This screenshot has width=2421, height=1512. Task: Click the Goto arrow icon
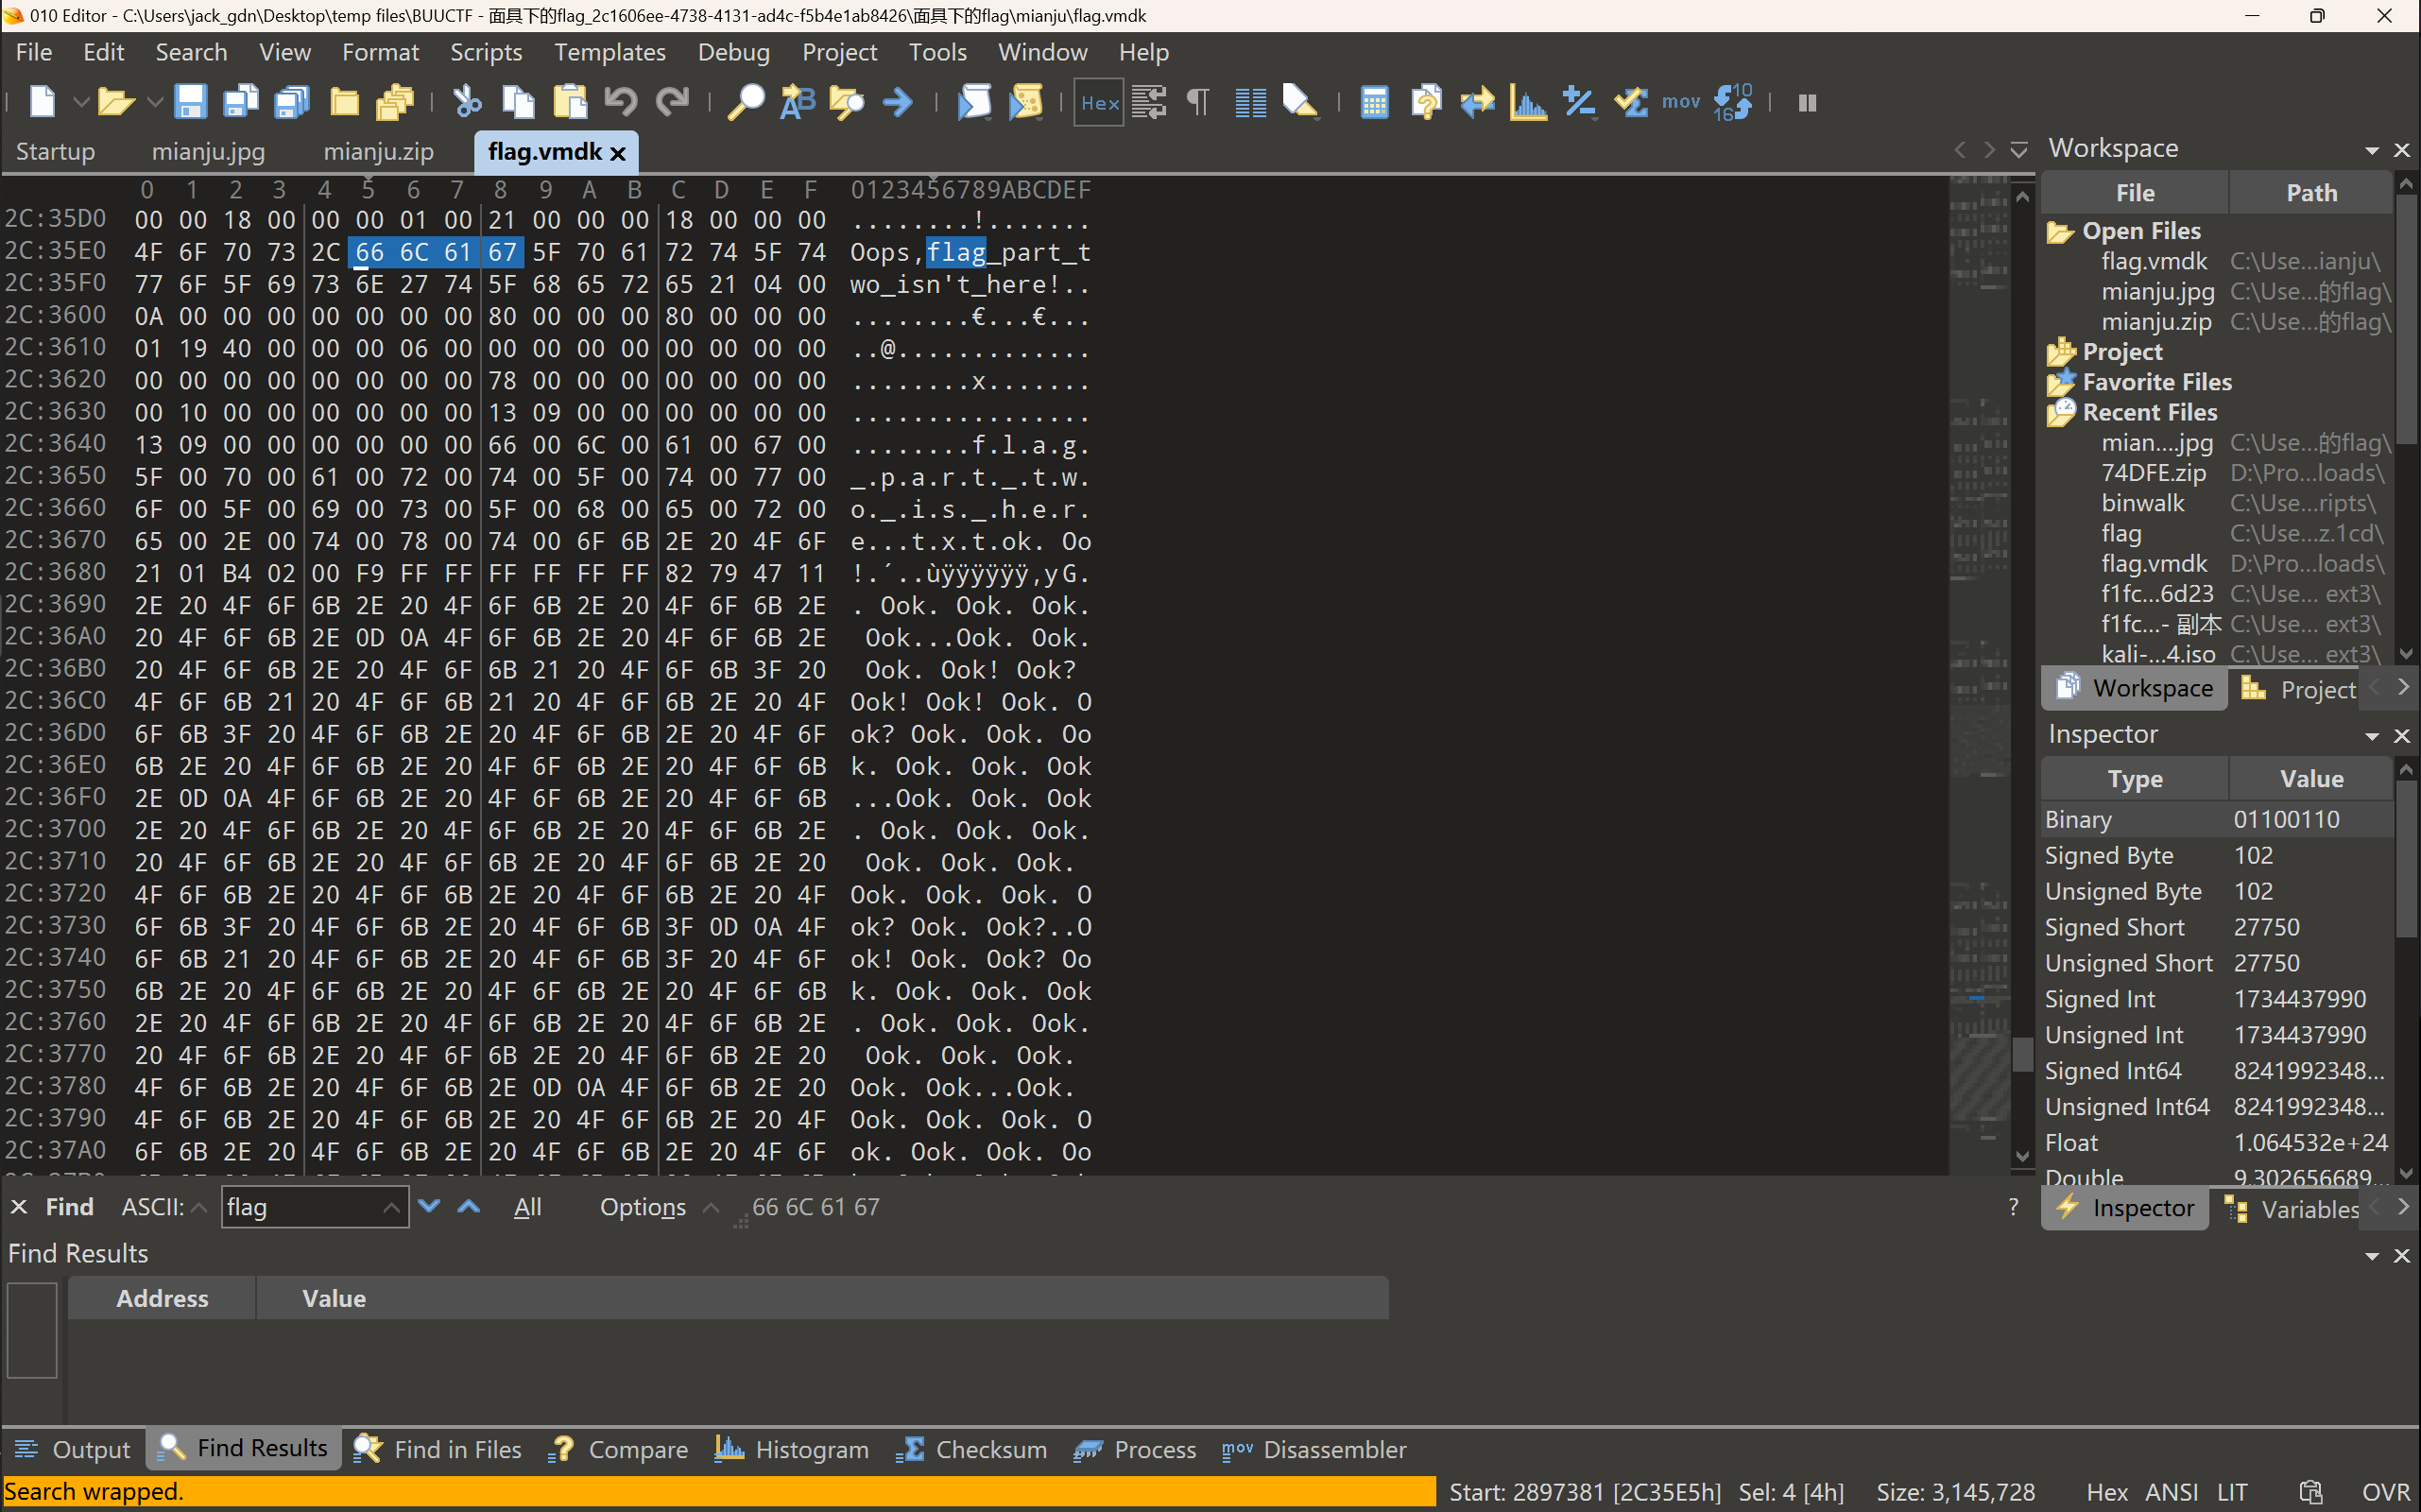pyautogui.click(x=898, y=102)
